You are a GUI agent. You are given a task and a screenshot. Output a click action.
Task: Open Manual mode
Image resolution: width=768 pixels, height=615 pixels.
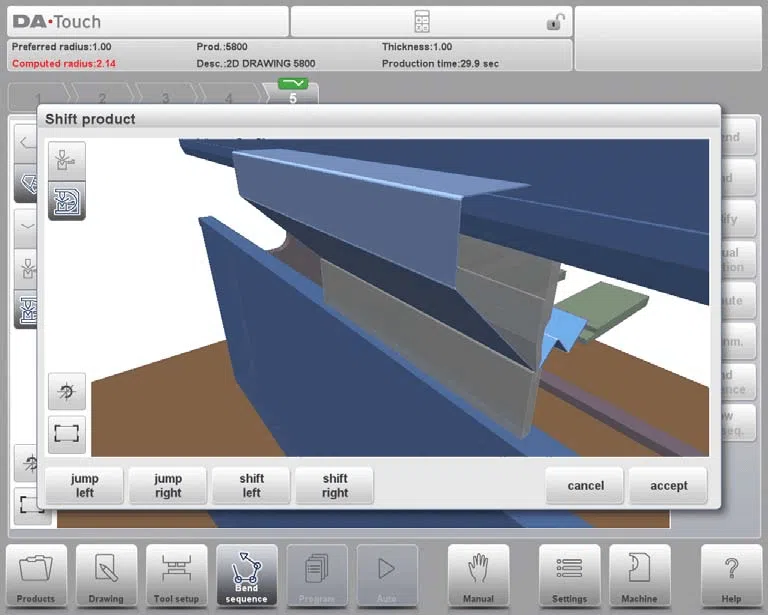point(479,576)
